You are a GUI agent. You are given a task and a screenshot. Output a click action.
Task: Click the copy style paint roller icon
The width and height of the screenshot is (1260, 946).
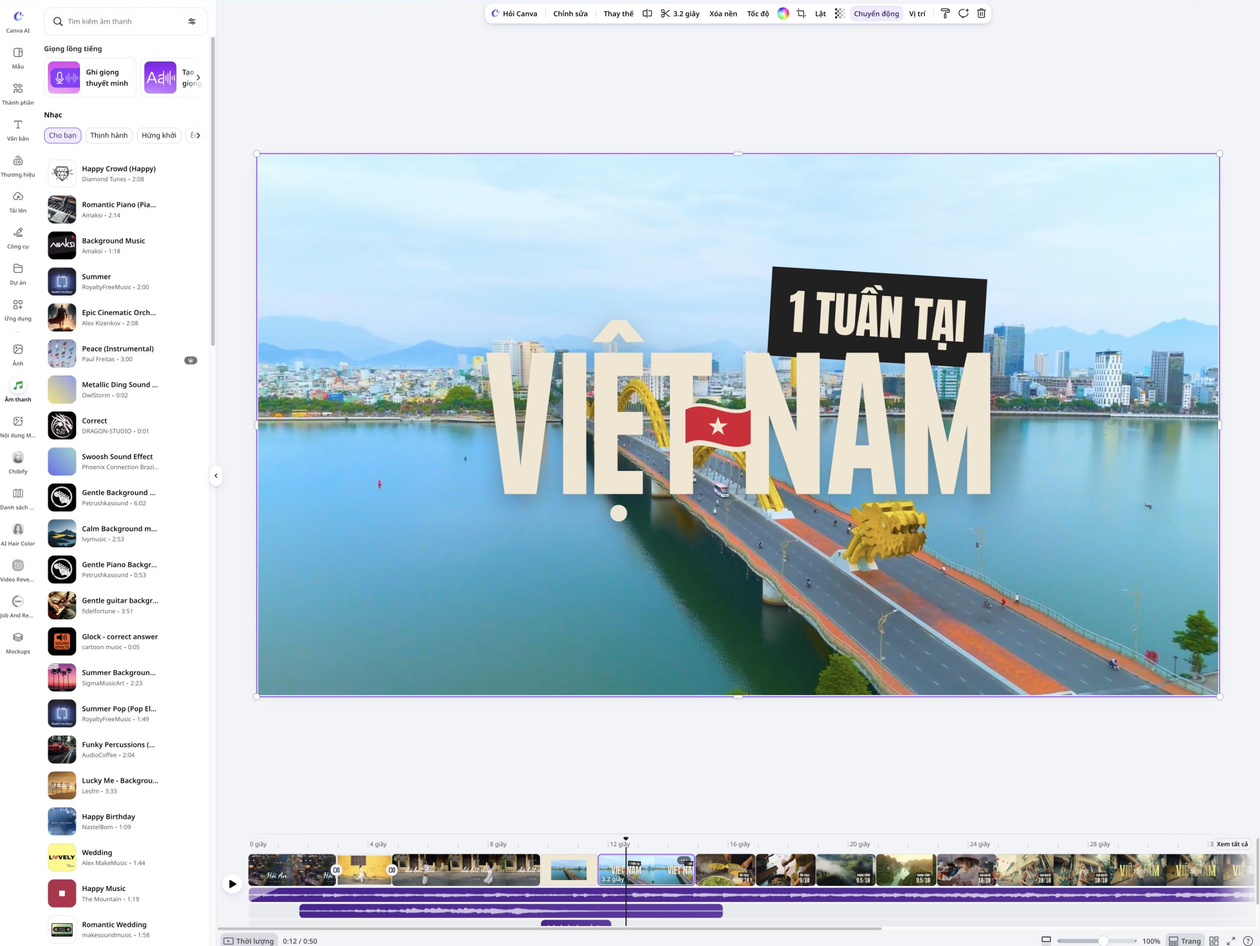pyautogui.click(x=945, y=14)
